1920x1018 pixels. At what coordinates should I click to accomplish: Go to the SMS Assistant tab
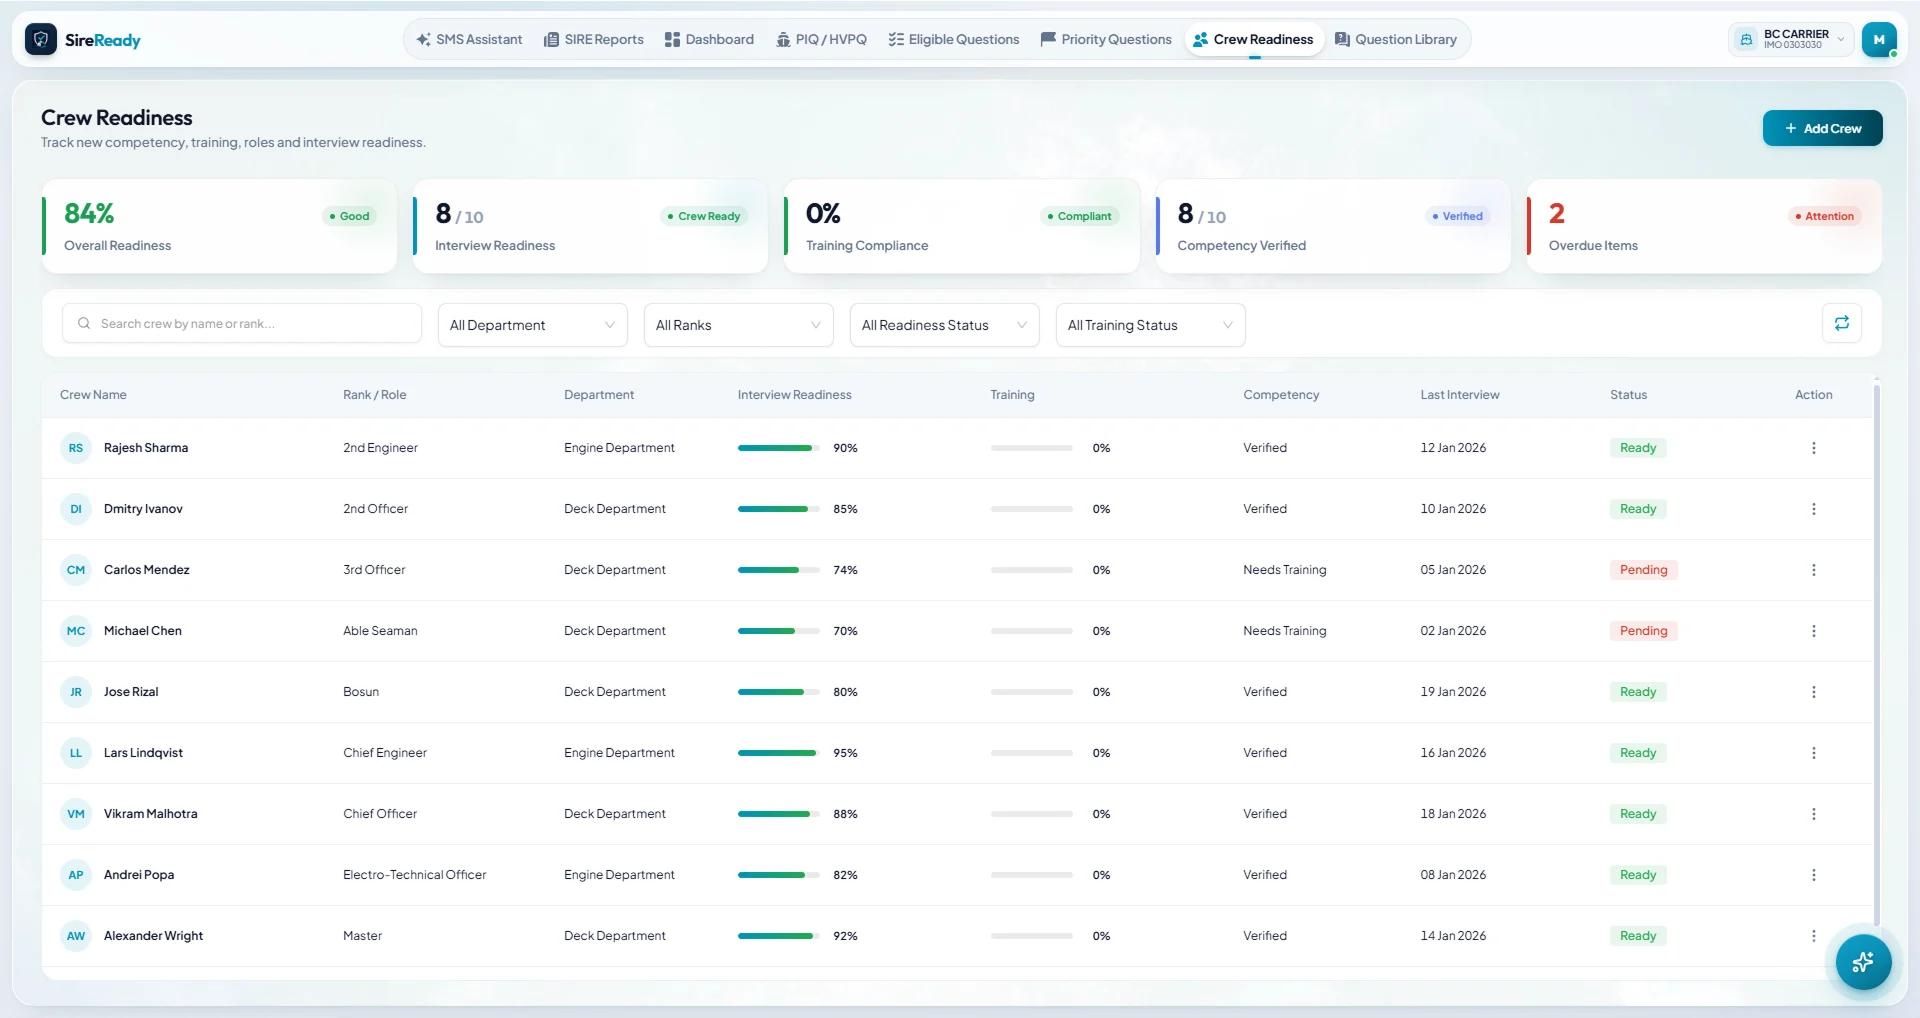coord(469,40)
